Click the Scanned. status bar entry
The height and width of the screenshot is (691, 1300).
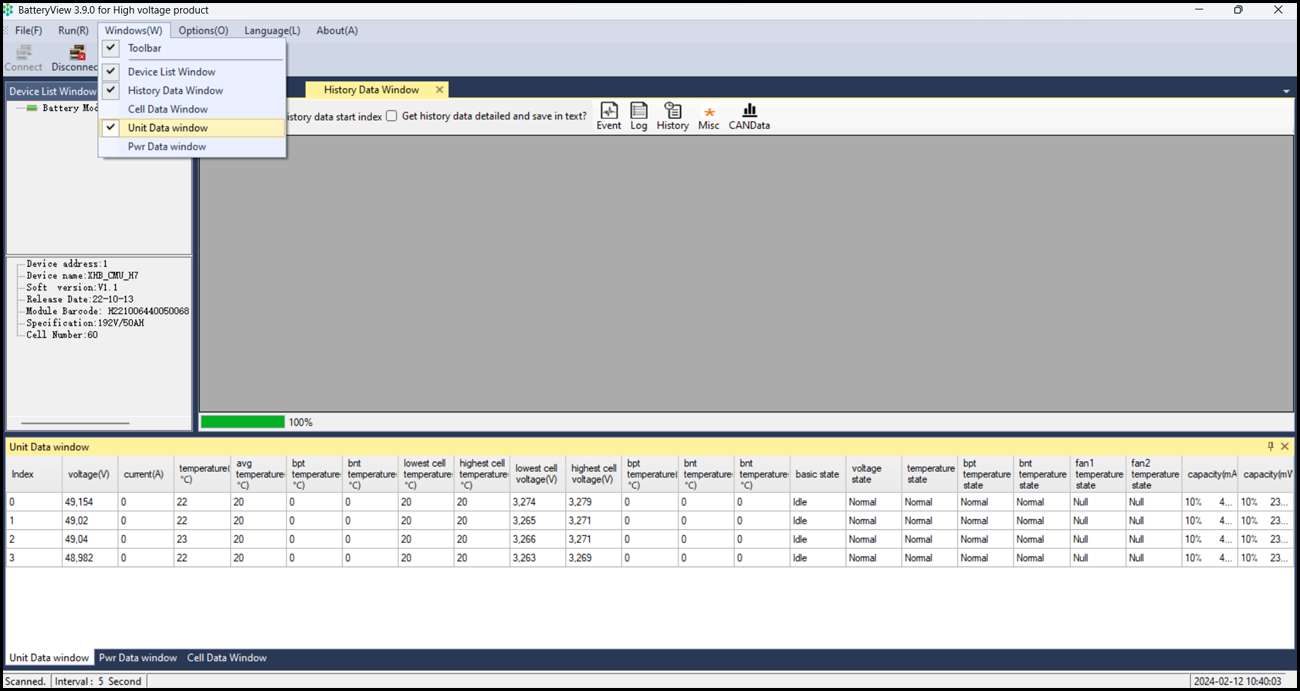point(26,681)
